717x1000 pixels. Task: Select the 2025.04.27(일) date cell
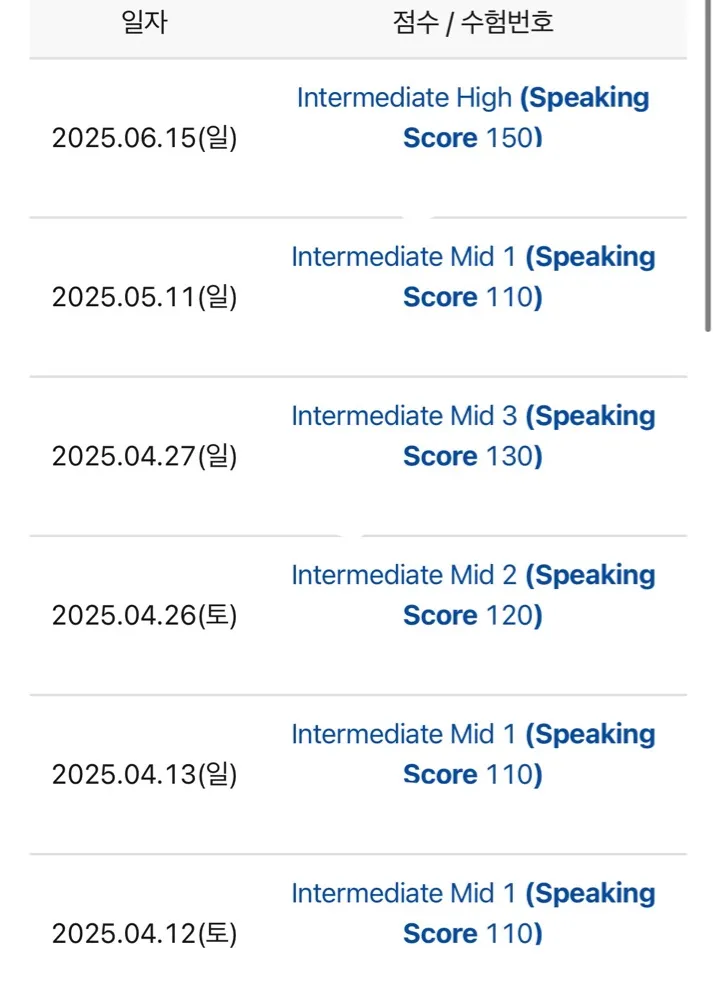144,456
